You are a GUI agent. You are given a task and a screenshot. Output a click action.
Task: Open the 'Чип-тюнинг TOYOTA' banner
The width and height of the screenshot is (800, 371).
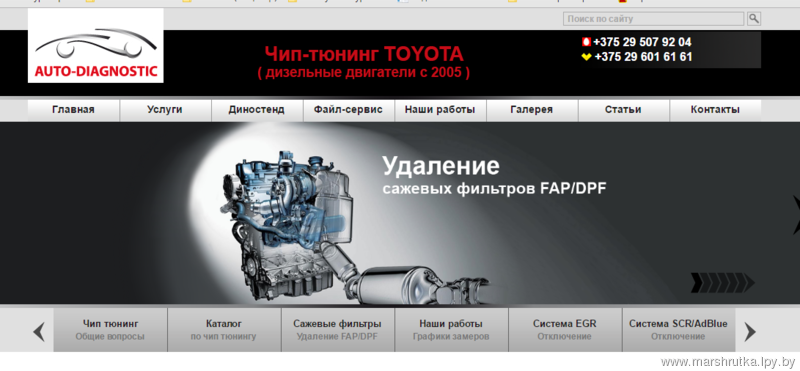pyautogui.click(x=364, y=54)
